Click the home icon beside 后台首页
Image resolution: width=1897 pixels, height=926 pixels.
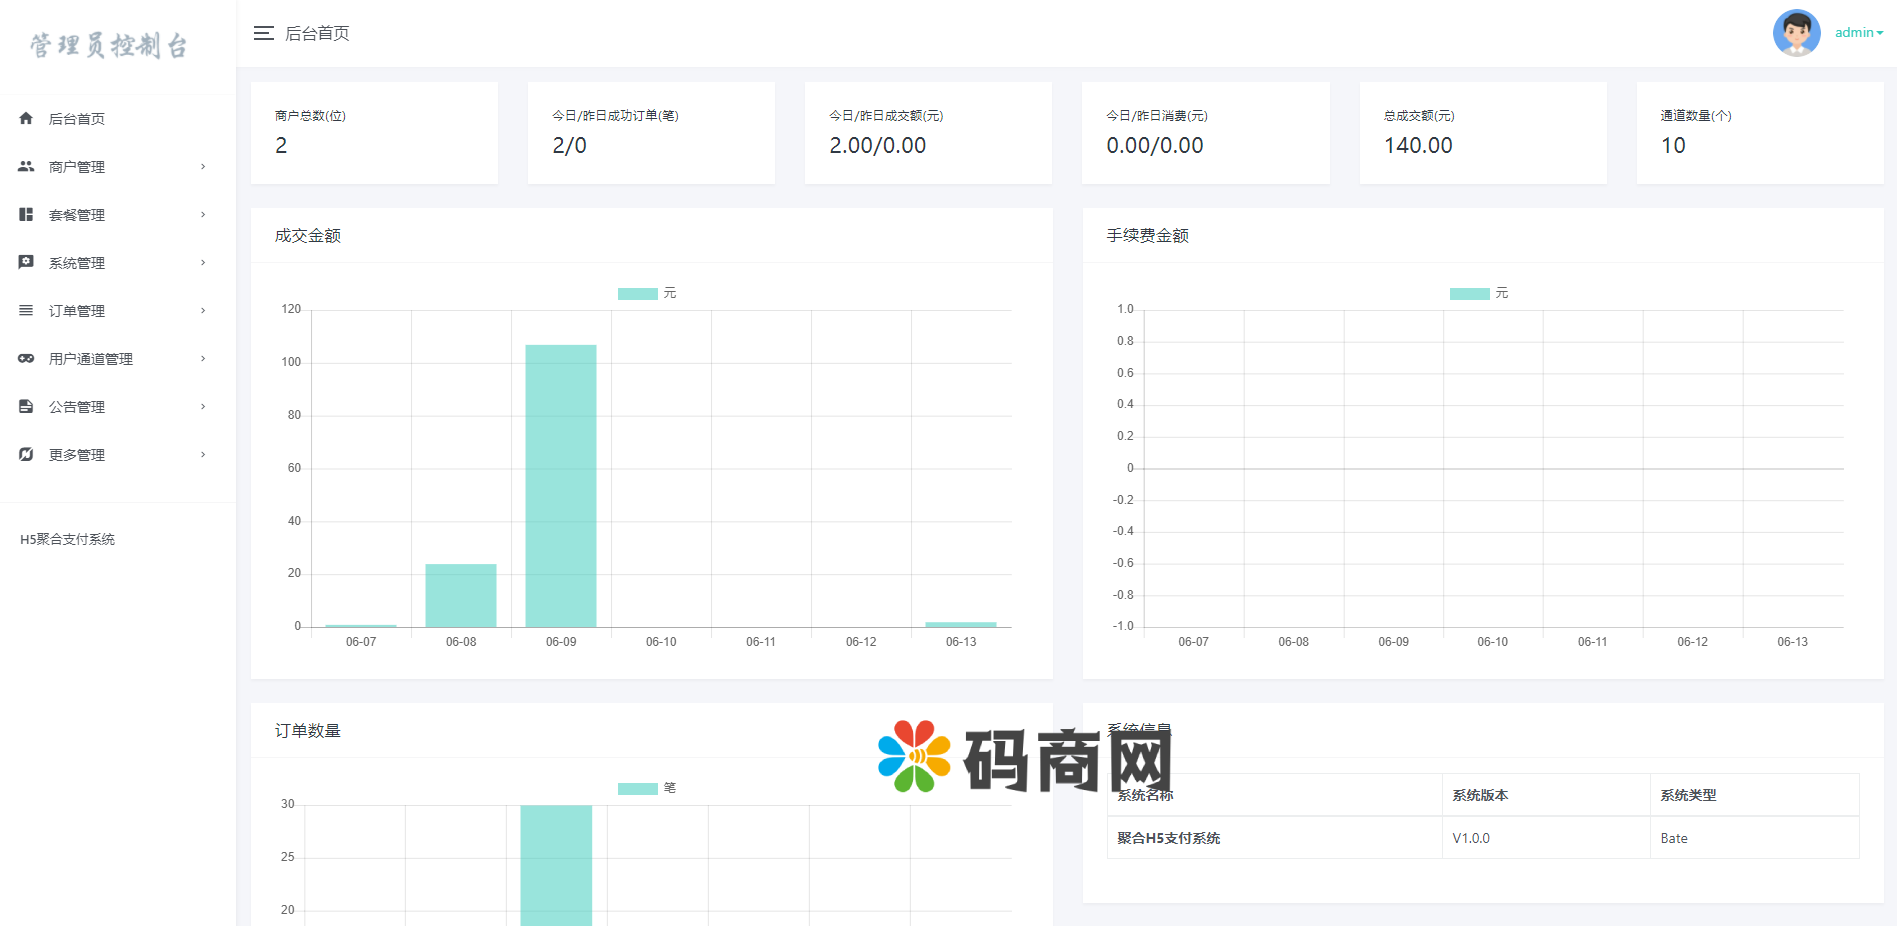point(26,118)
